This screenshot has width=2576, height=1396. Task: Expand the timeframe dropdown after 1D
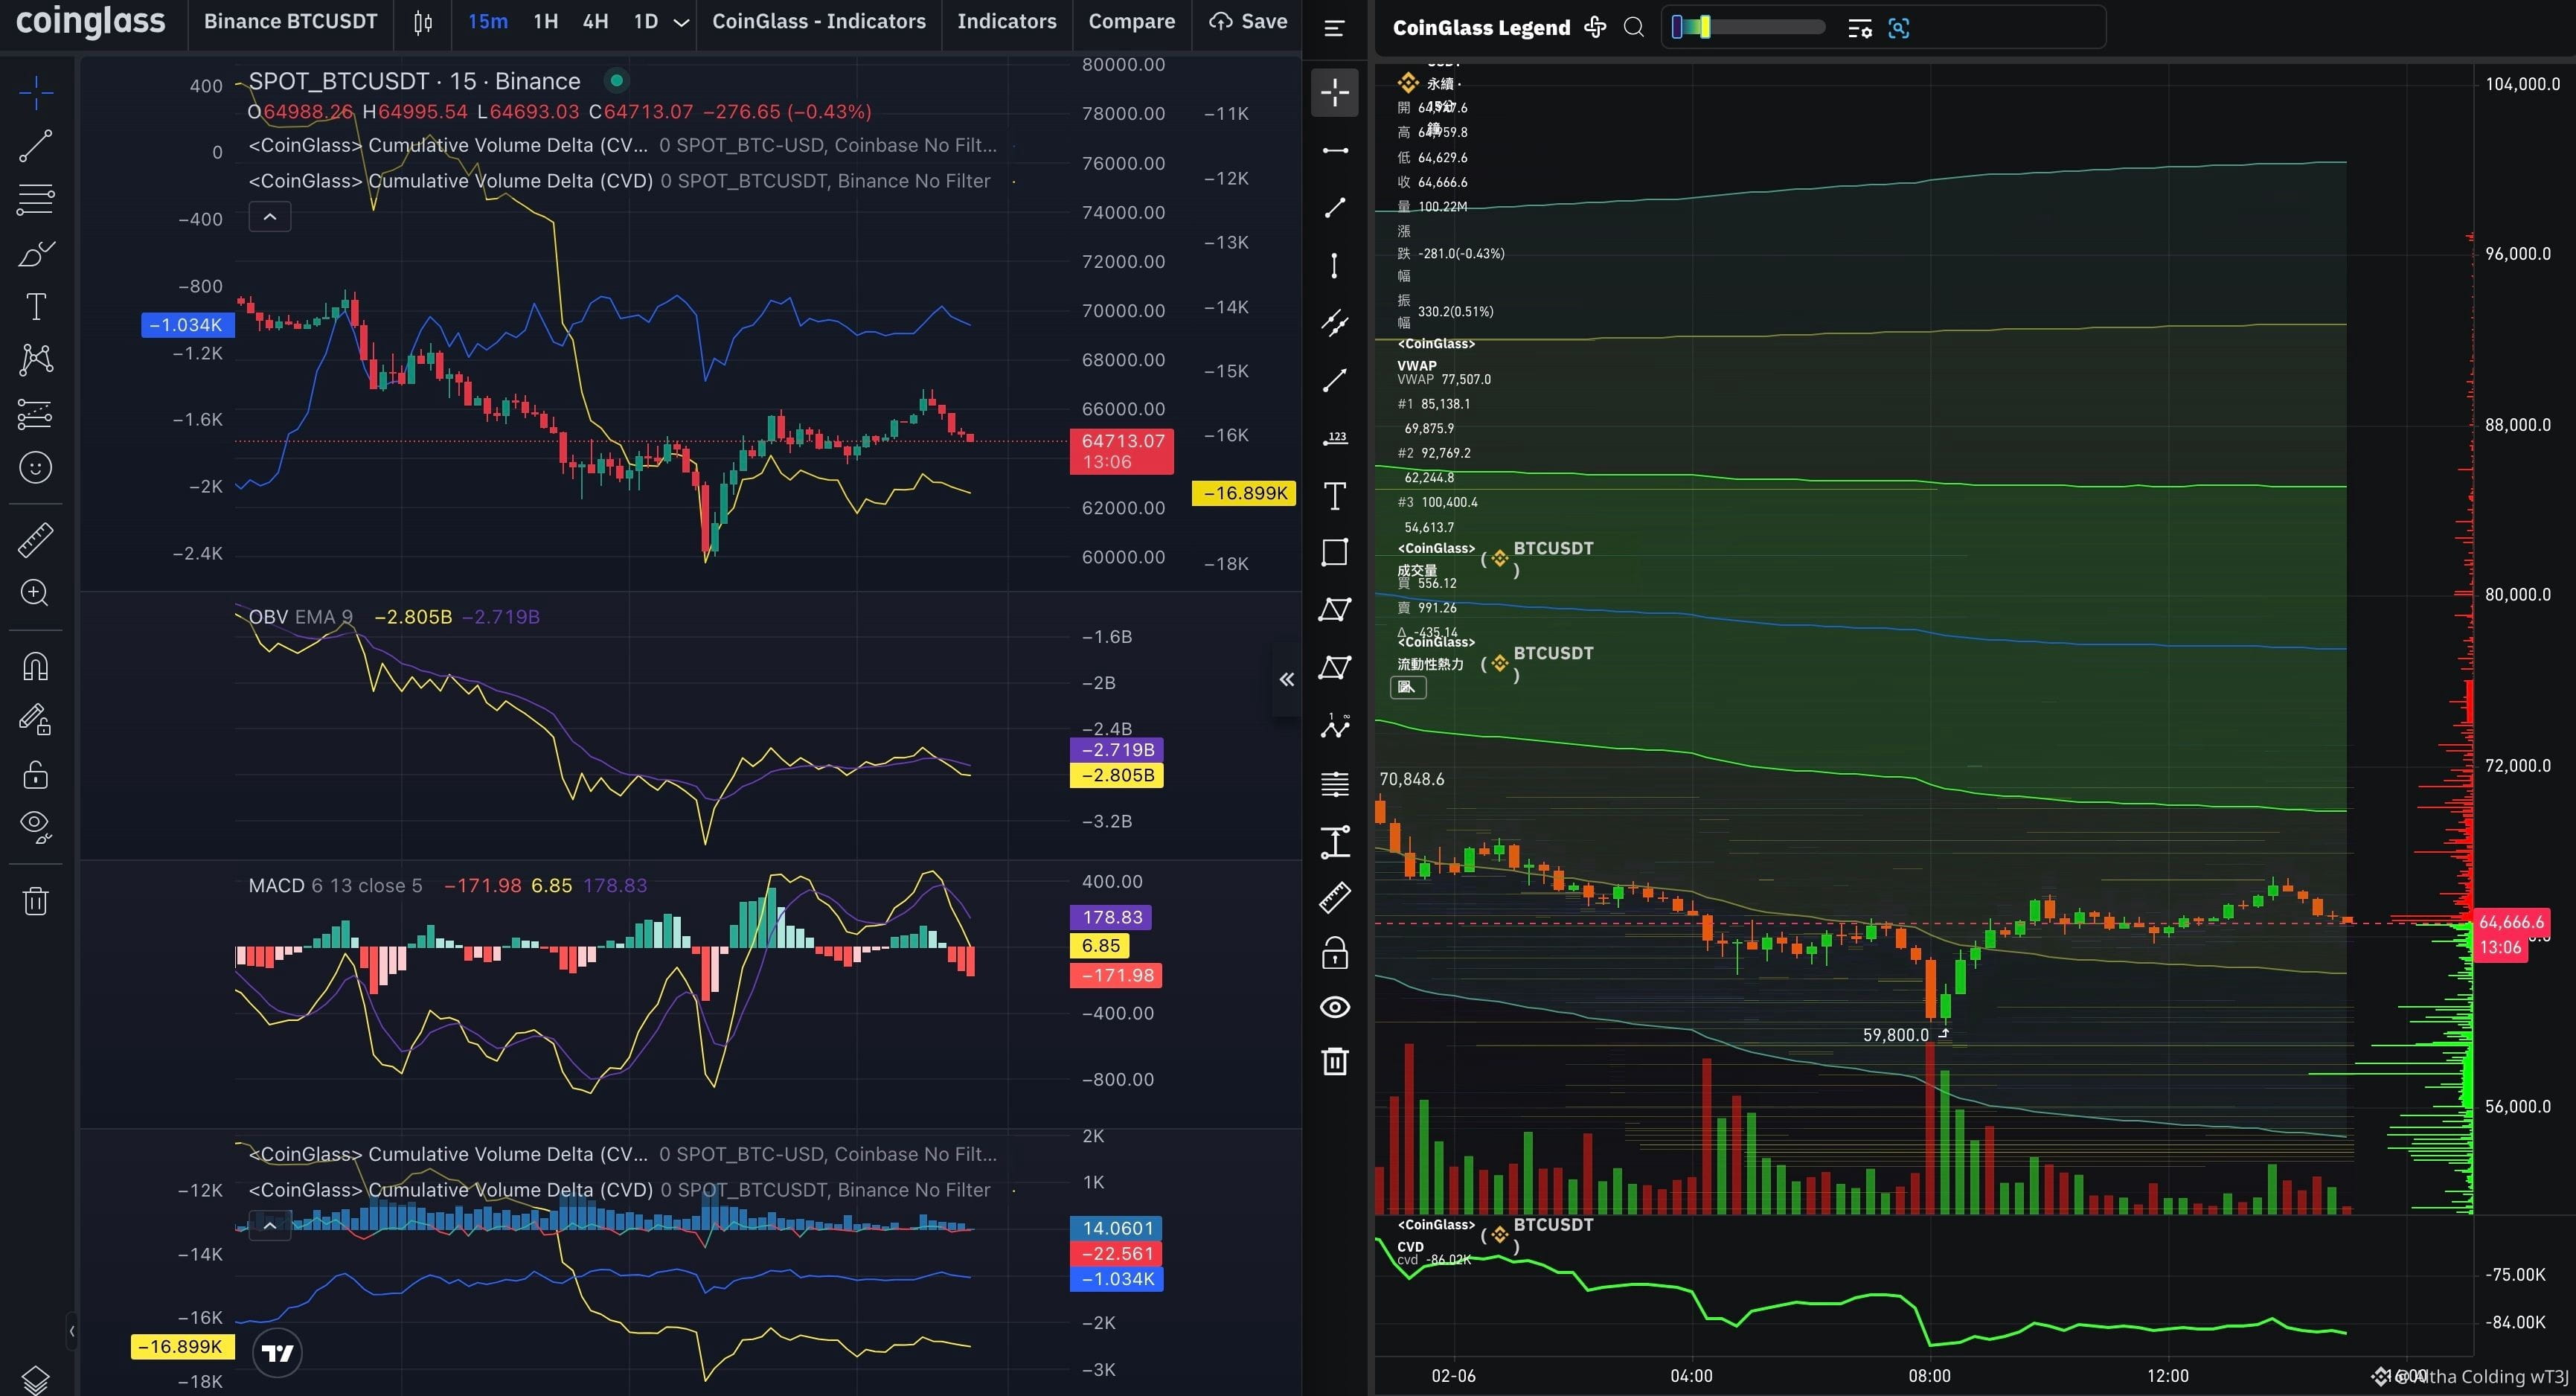point(682,22)
